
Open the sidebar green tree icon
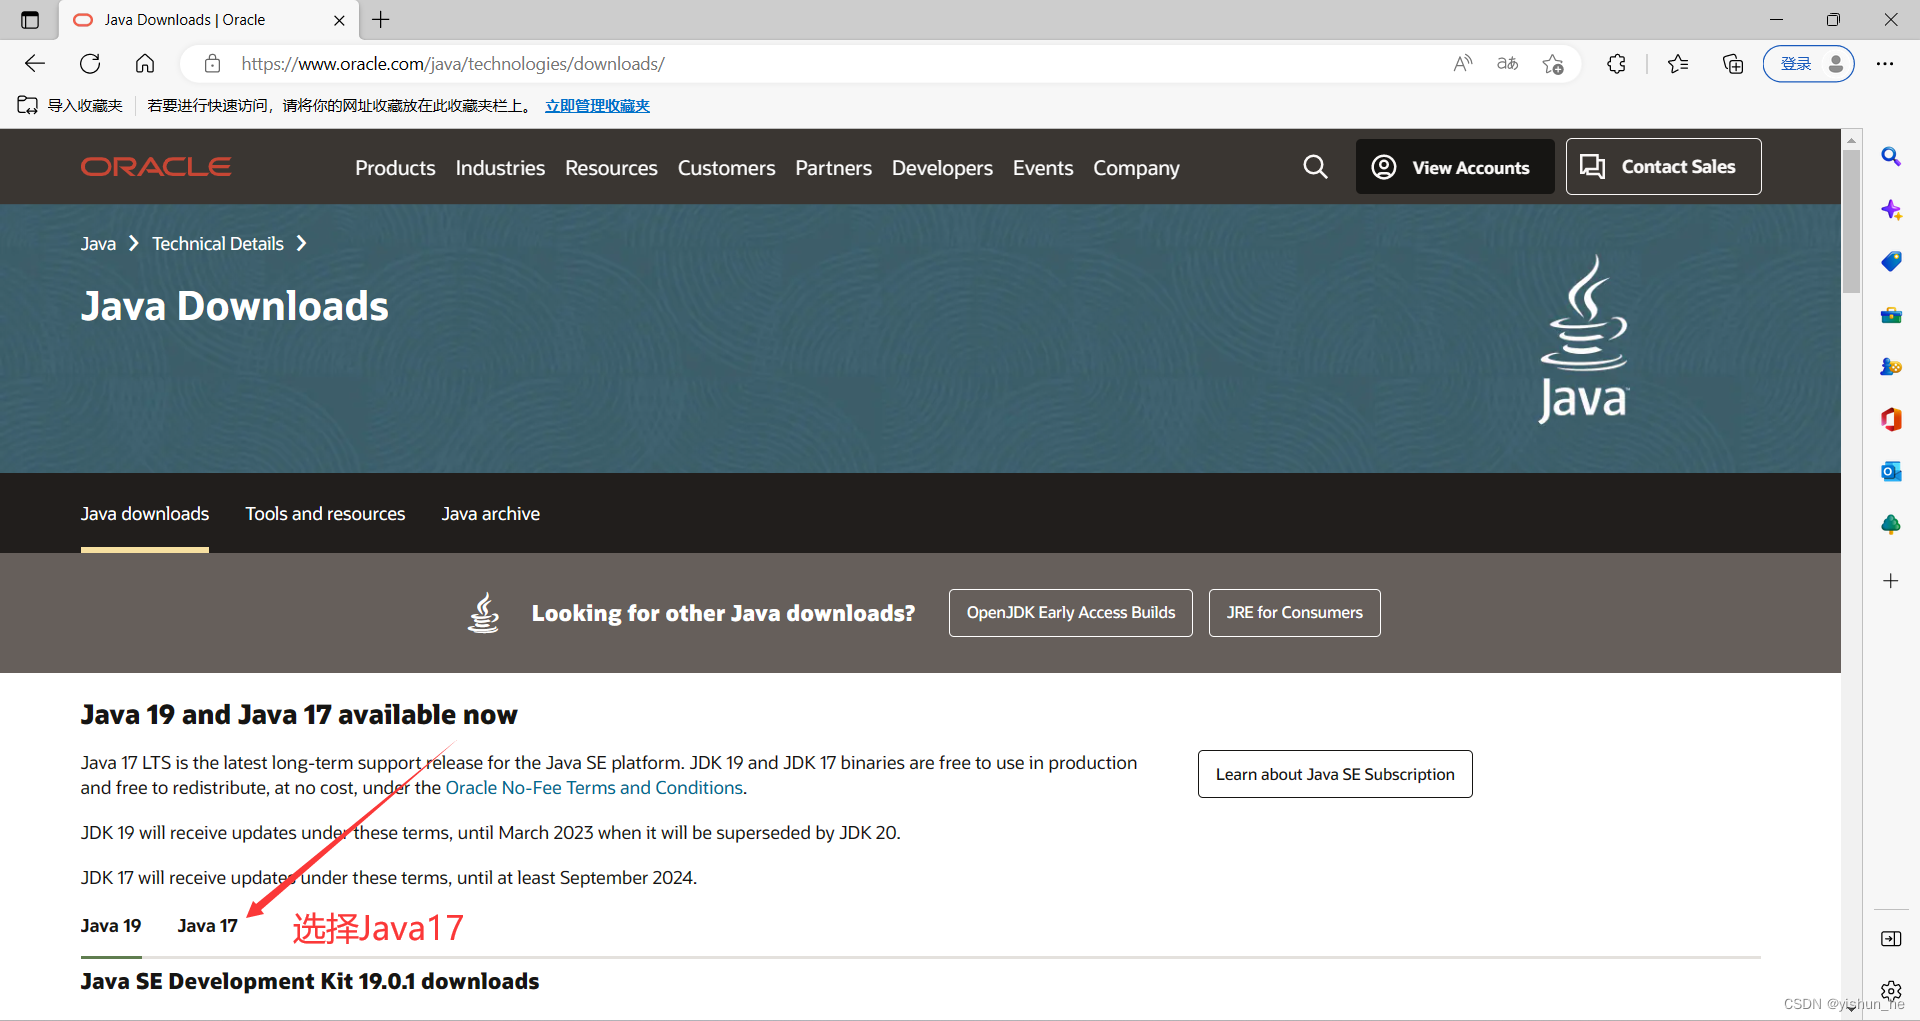click(x=1891, y=524)
